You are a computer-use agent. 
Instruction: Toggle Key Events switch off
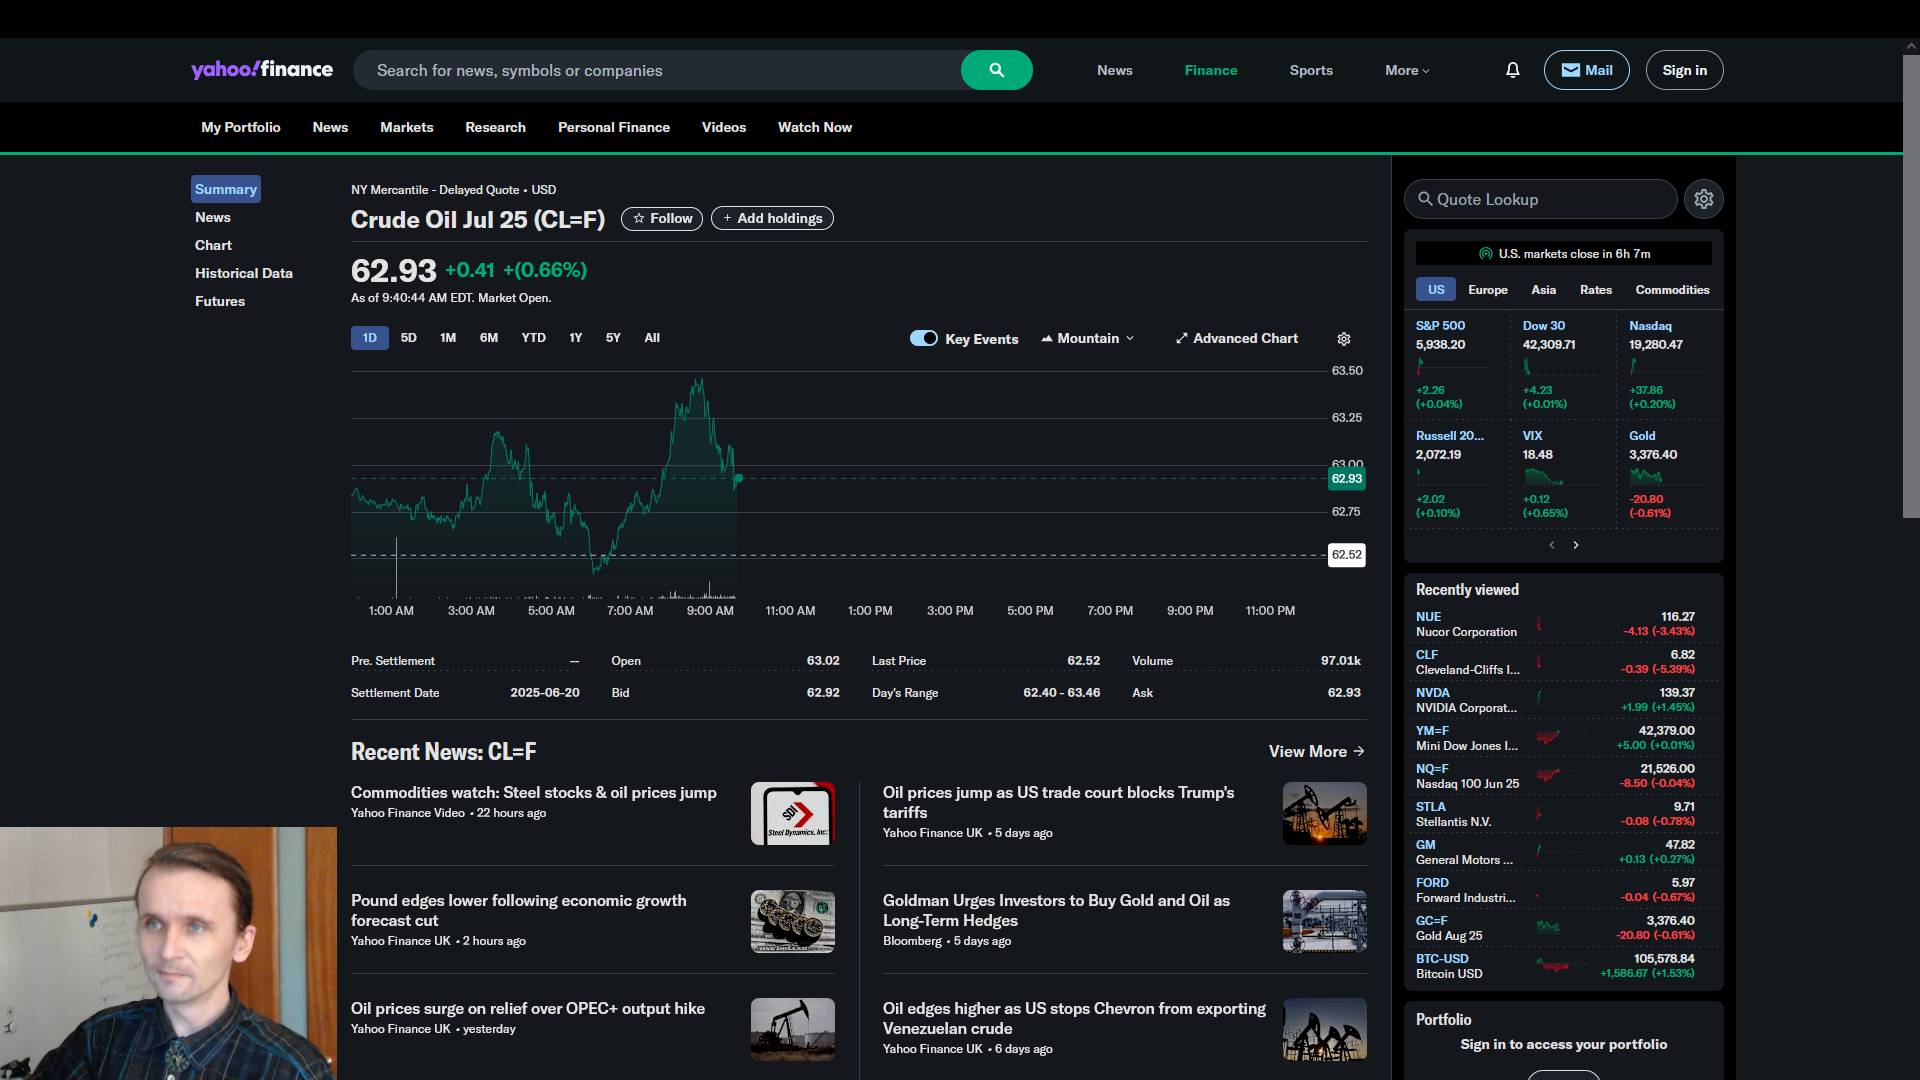pos(923,338)
